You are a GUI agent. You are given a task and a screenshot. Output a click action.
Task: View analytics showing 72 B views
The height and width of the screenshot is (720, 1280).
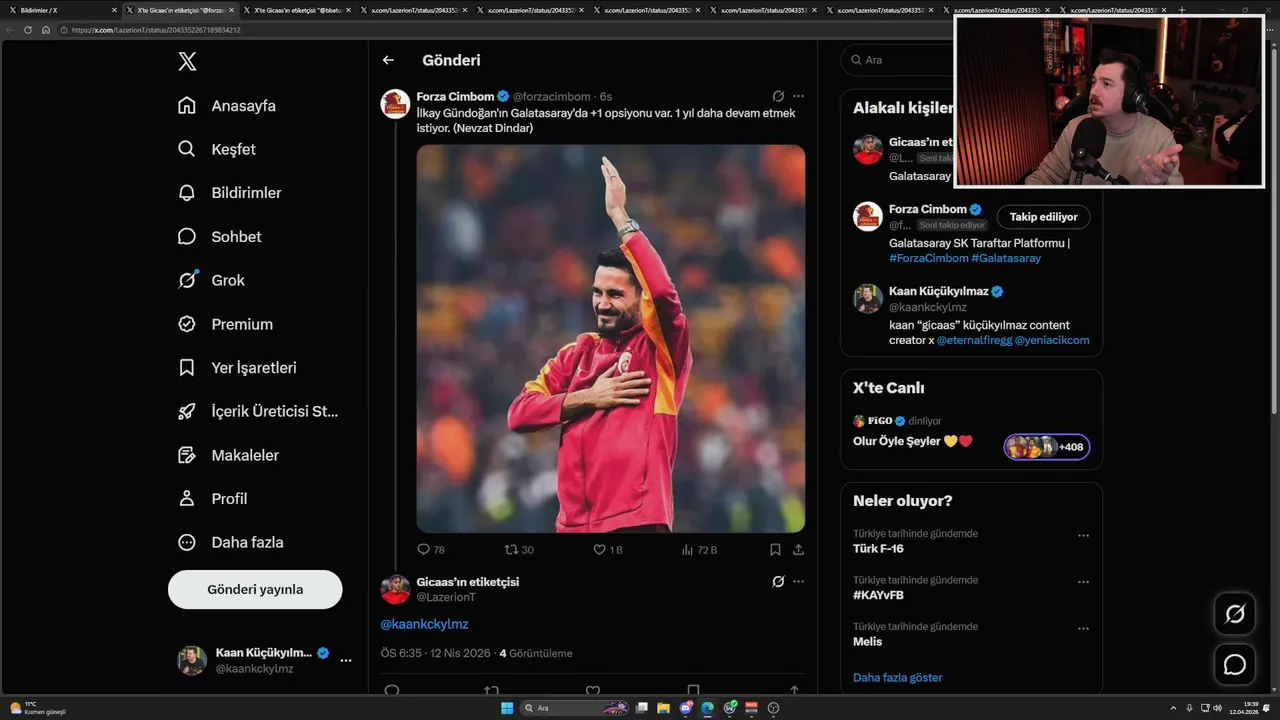tap(699, 550)
